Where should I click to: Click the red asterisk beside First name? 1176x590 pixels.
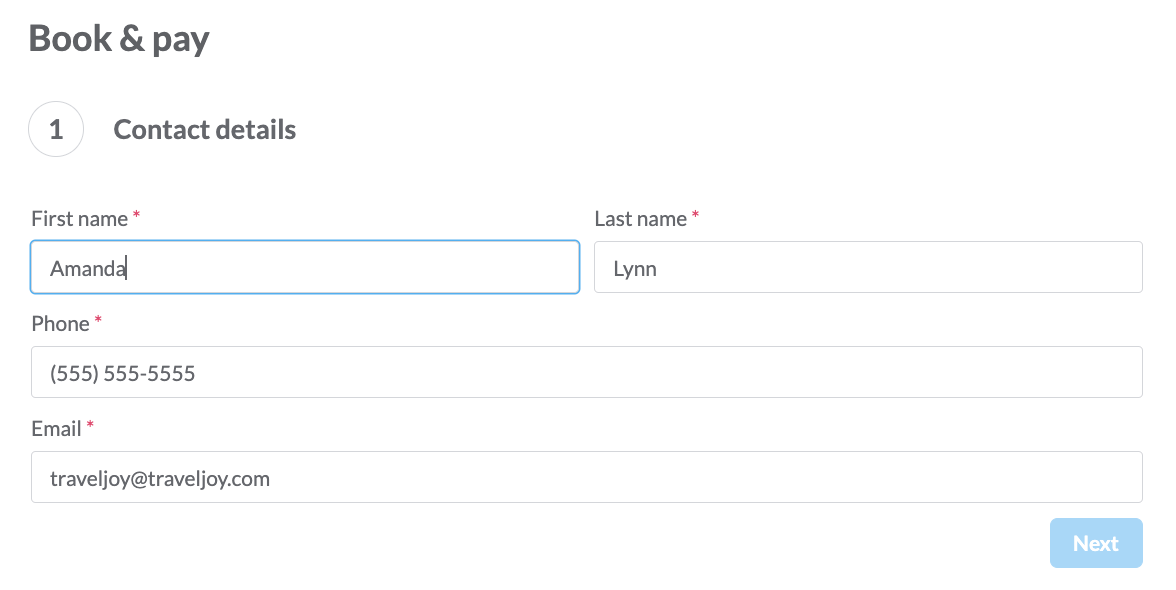pyautogui.click(x=136, y=216)
